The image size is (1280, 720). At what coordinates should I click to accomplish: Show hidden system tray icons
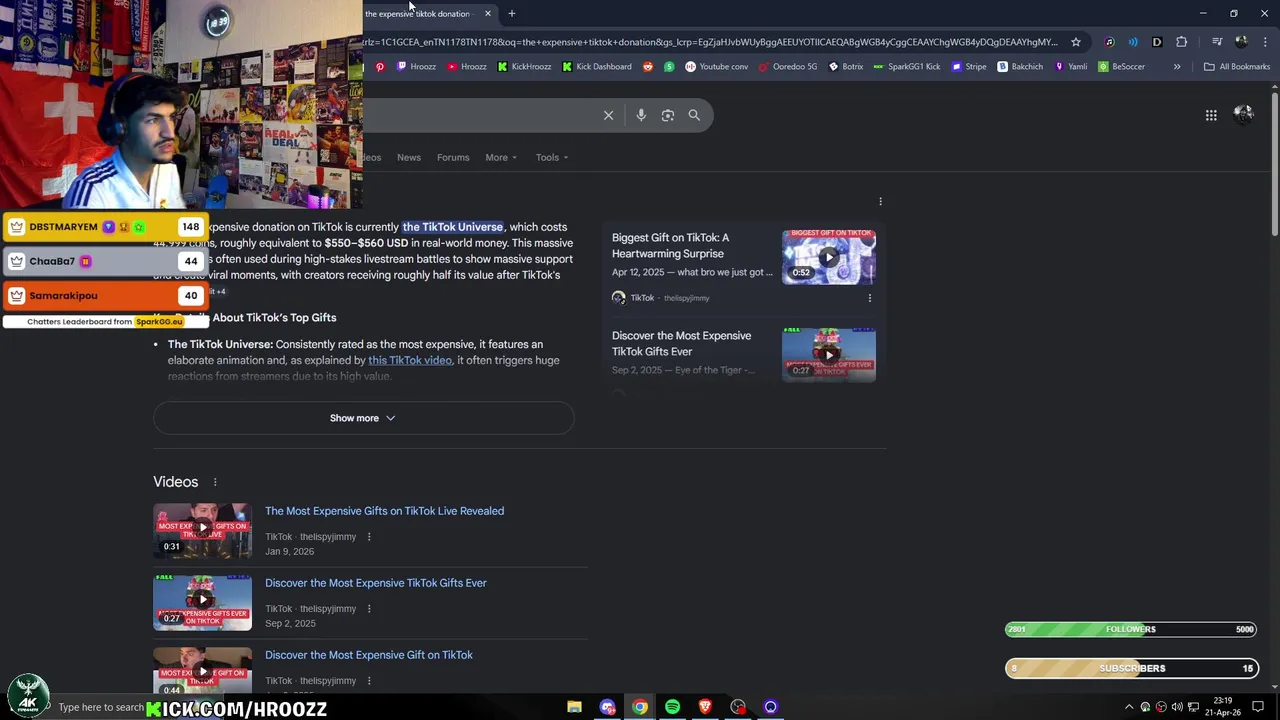pos(1129,707)
